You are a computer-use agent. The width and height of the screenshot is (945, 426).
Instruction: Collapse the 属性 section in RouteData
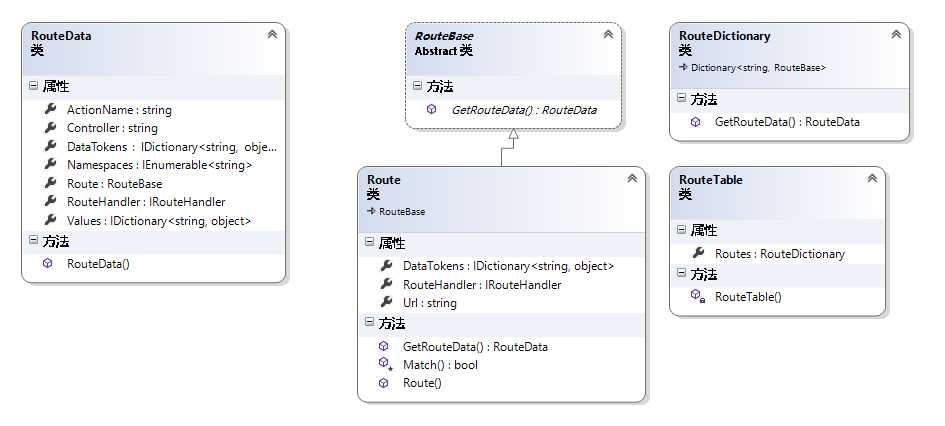34,87
